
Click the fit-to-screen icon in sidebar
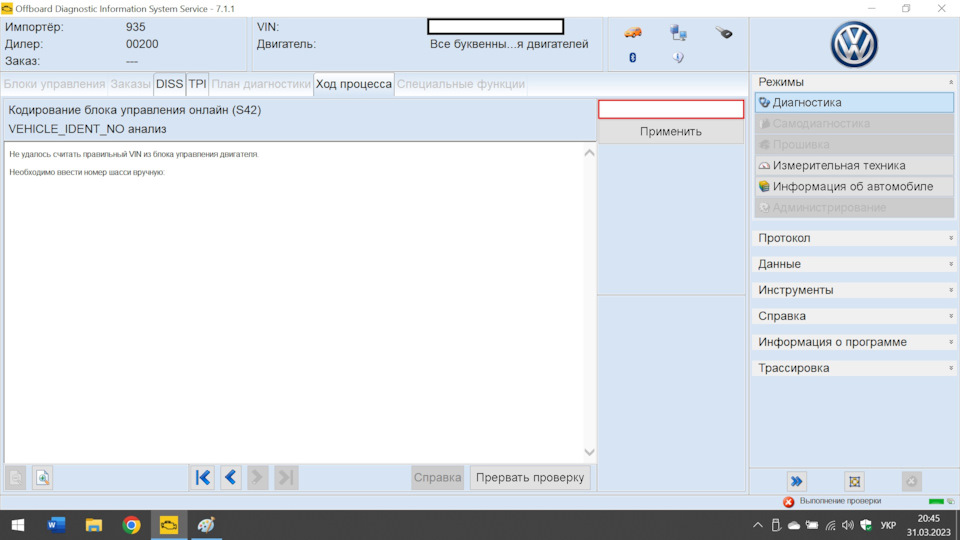pyautogui.click(x=854, y=482)
